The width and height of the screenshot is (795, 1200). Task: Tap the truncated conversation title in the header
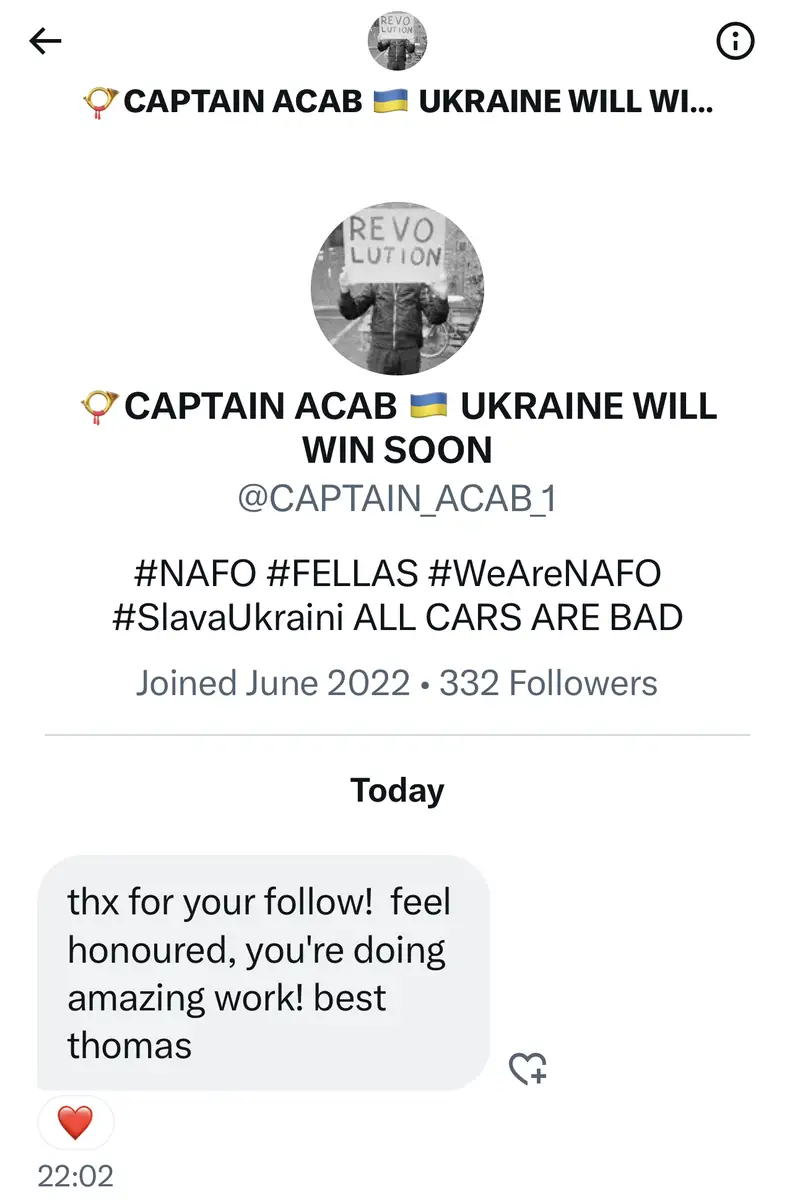point(397,102)
